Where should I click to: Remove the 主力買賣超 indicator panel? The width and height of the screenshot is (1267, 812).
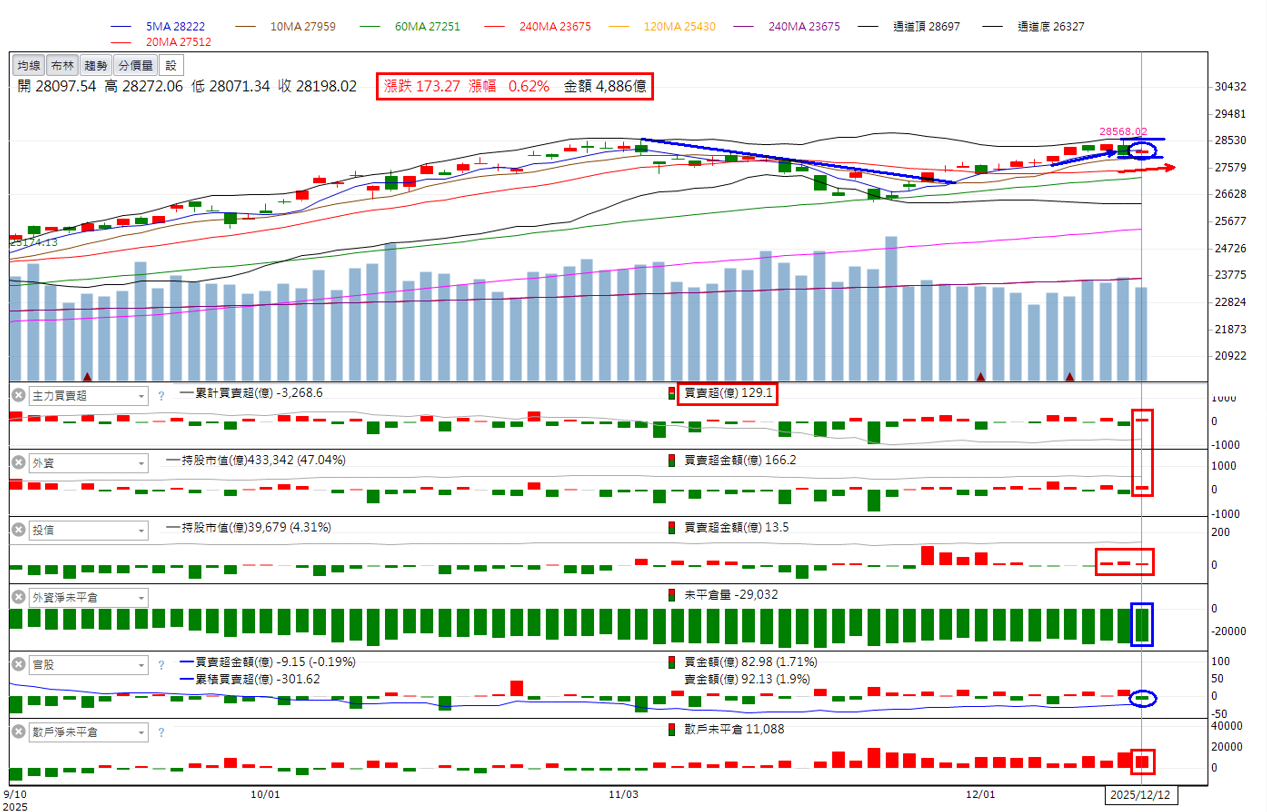[x=18, y=395]
